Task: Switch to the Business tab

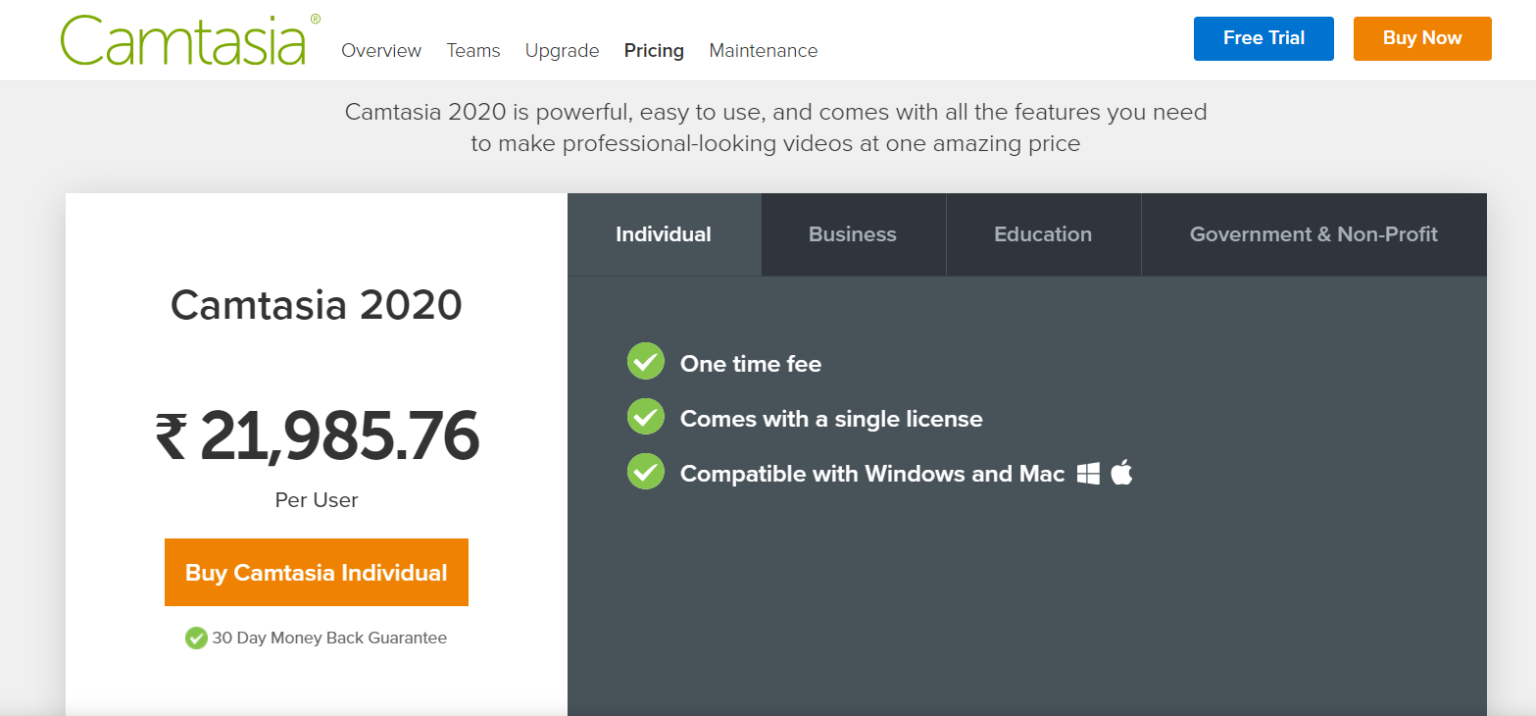Action: pos(852,234)
